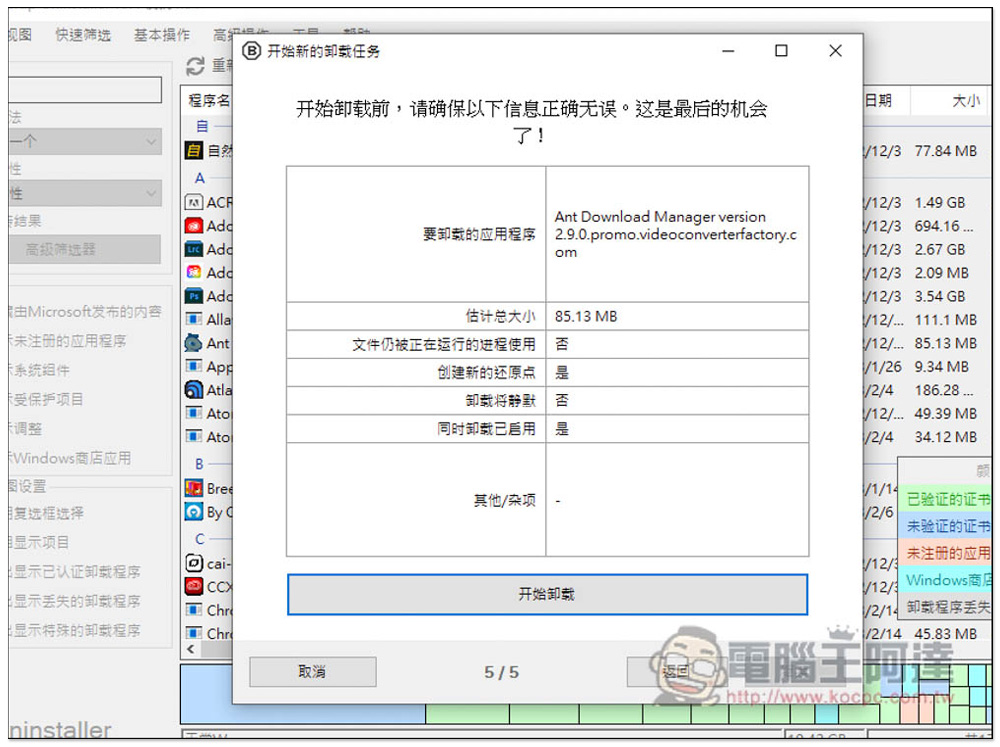Click the ACR app icon in list
This screenshot has height=747, width=1000.
[194, 202]
